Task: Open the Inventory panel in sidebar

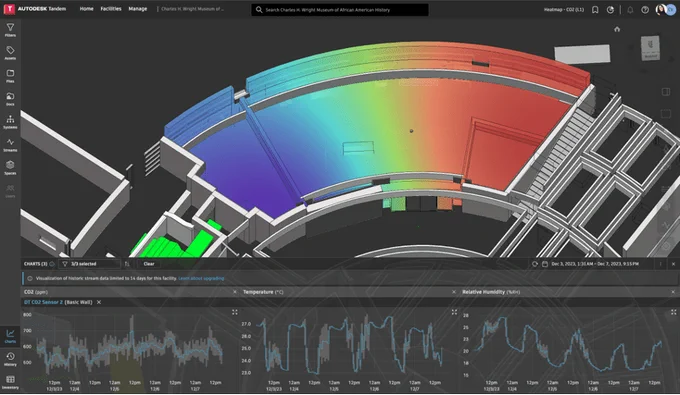Action: (10, 382)
